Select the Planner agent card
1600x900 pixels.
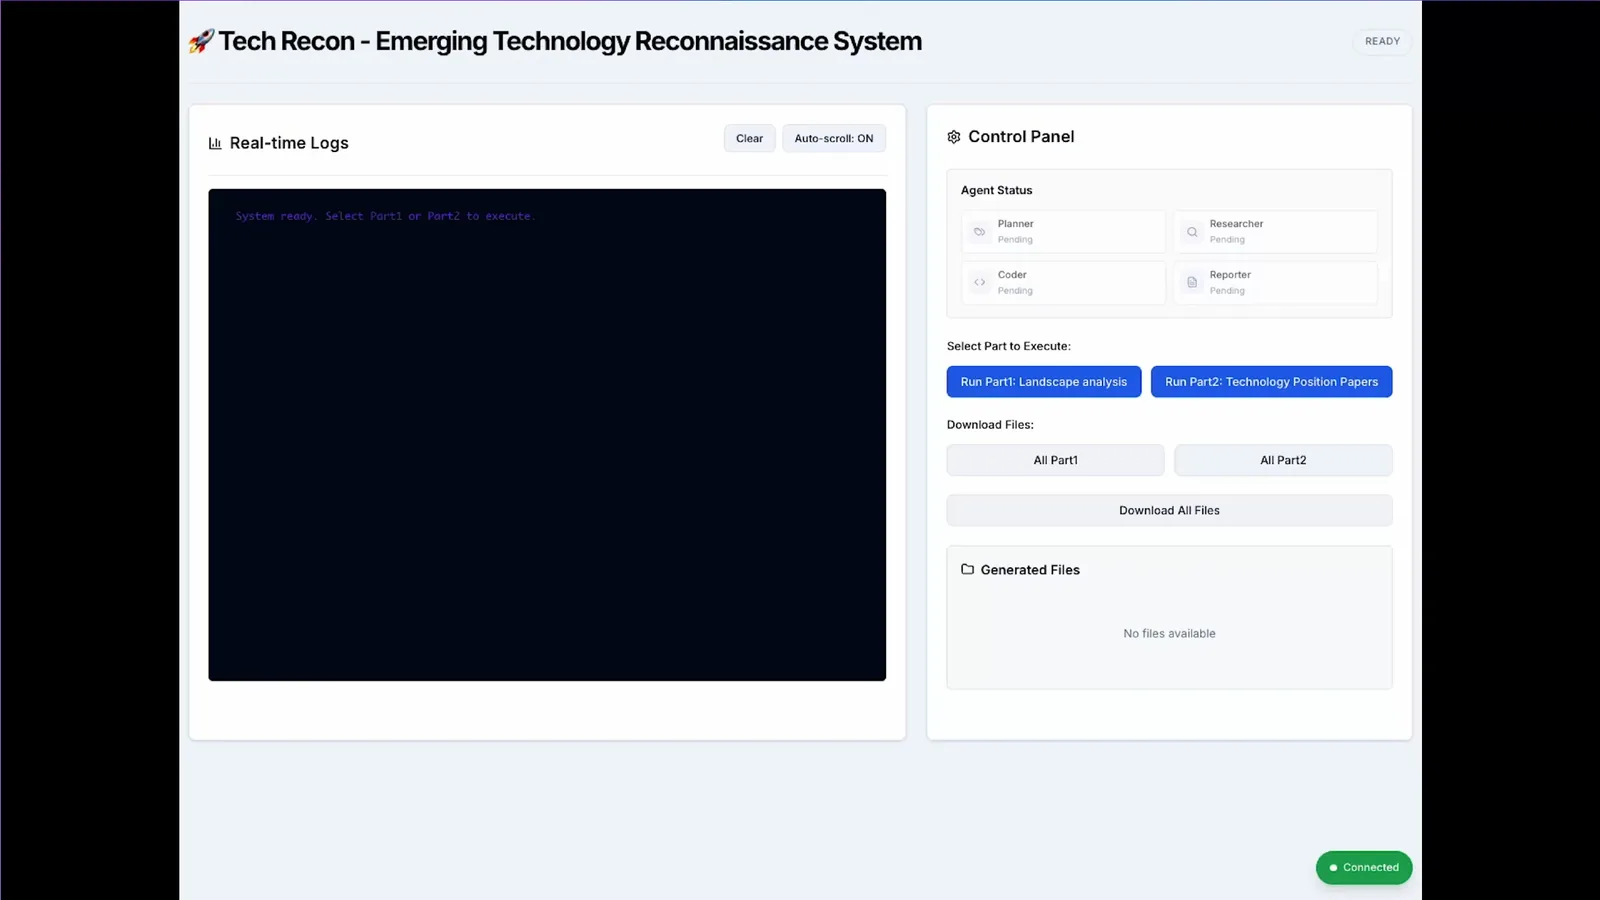tap(1064, 232)
